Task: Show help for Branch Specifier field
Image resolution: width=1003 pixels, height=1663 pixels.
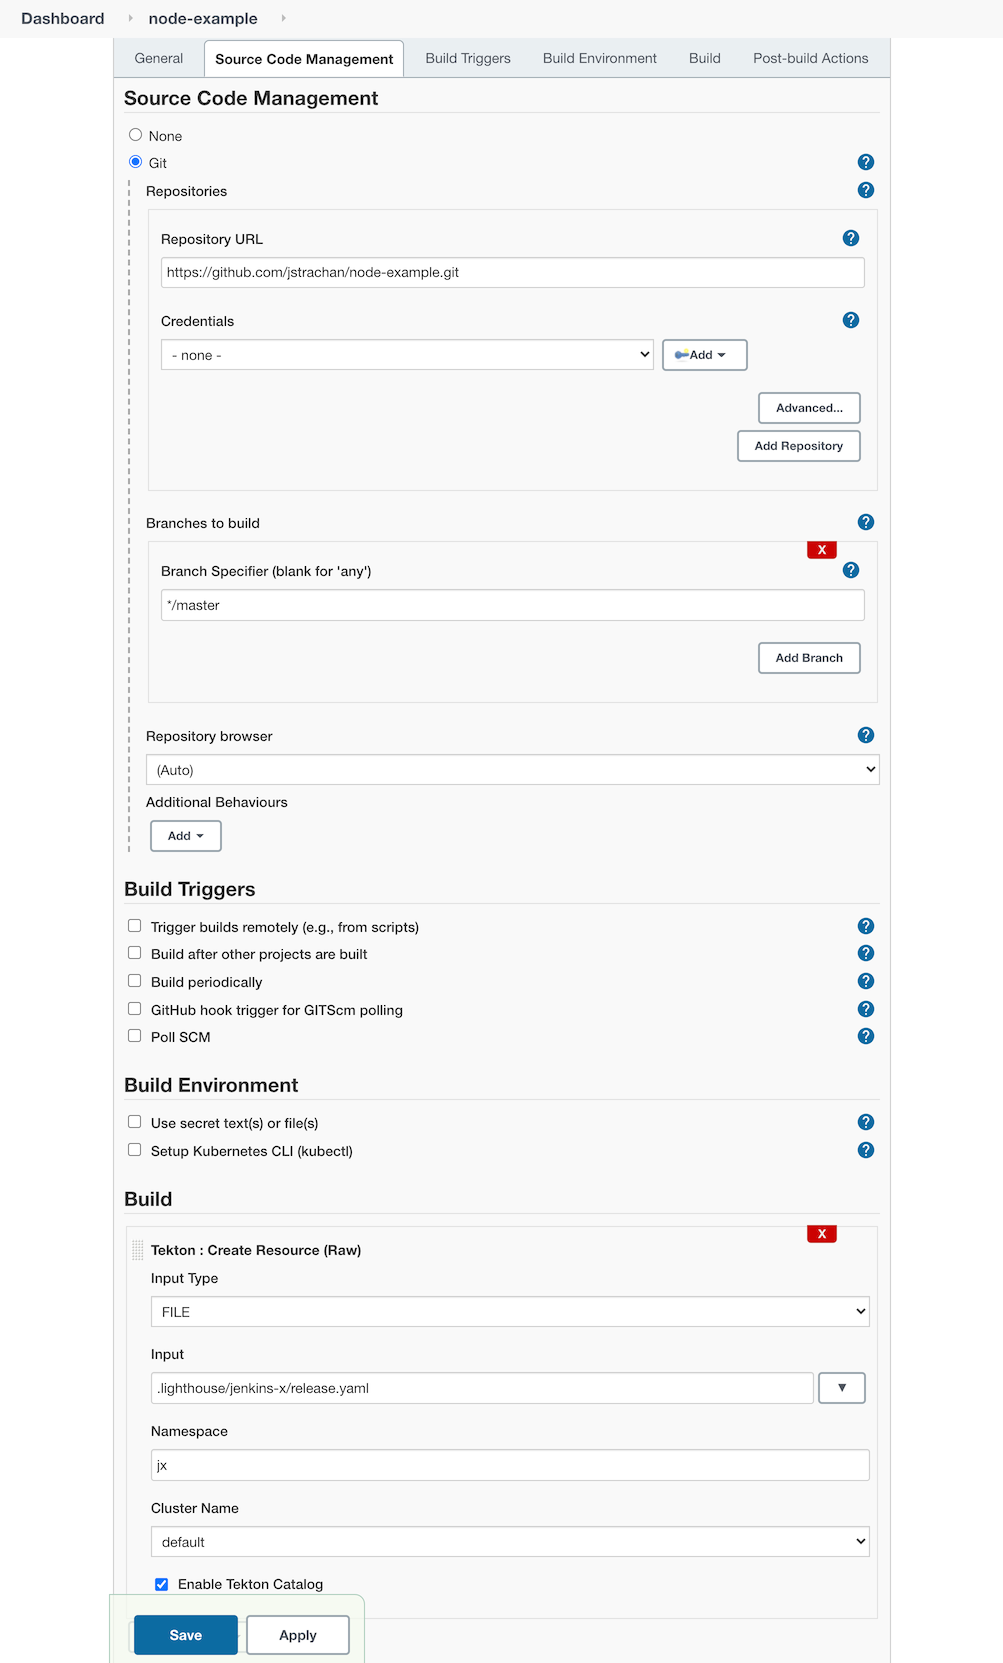Action: tap(850, 570)
